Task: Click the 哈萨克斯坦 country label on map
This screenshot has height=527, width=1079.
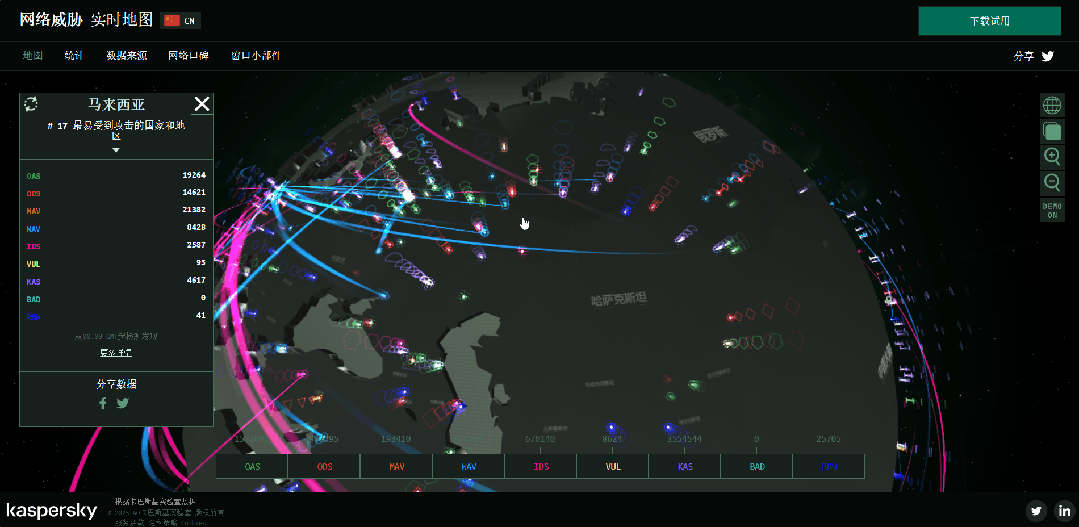Action: (619, 299)
